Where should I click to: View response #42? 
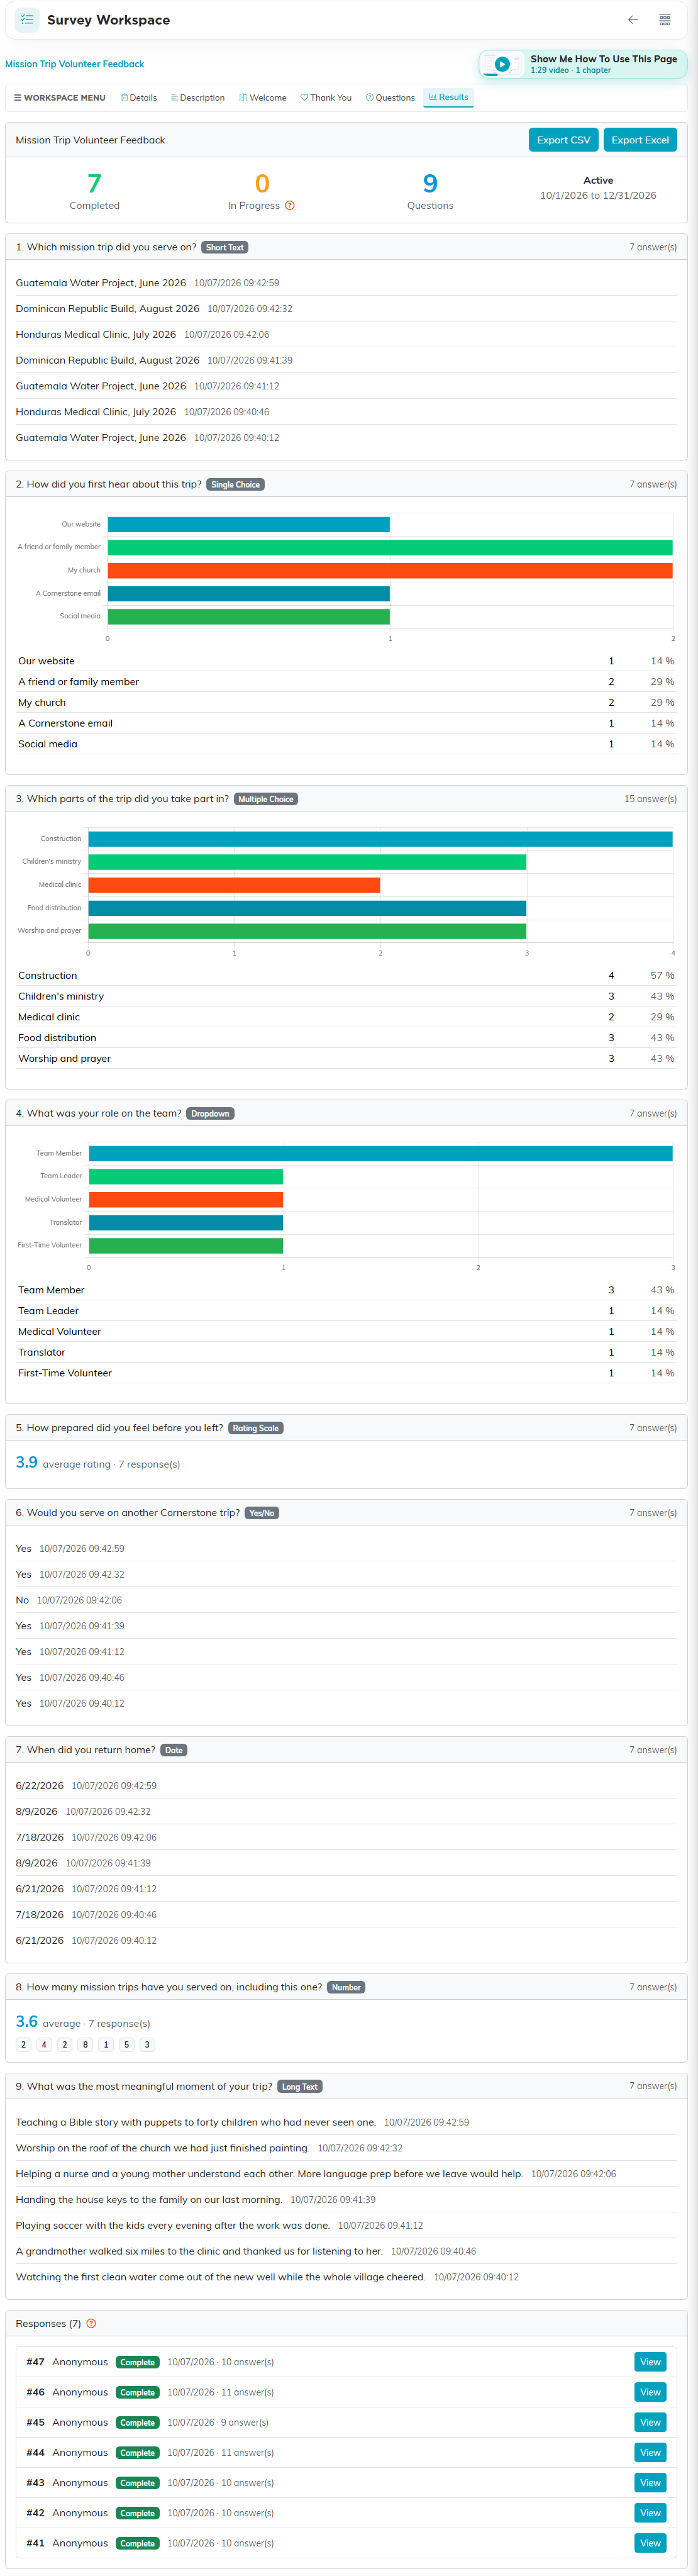click(x=650, y=2512)
